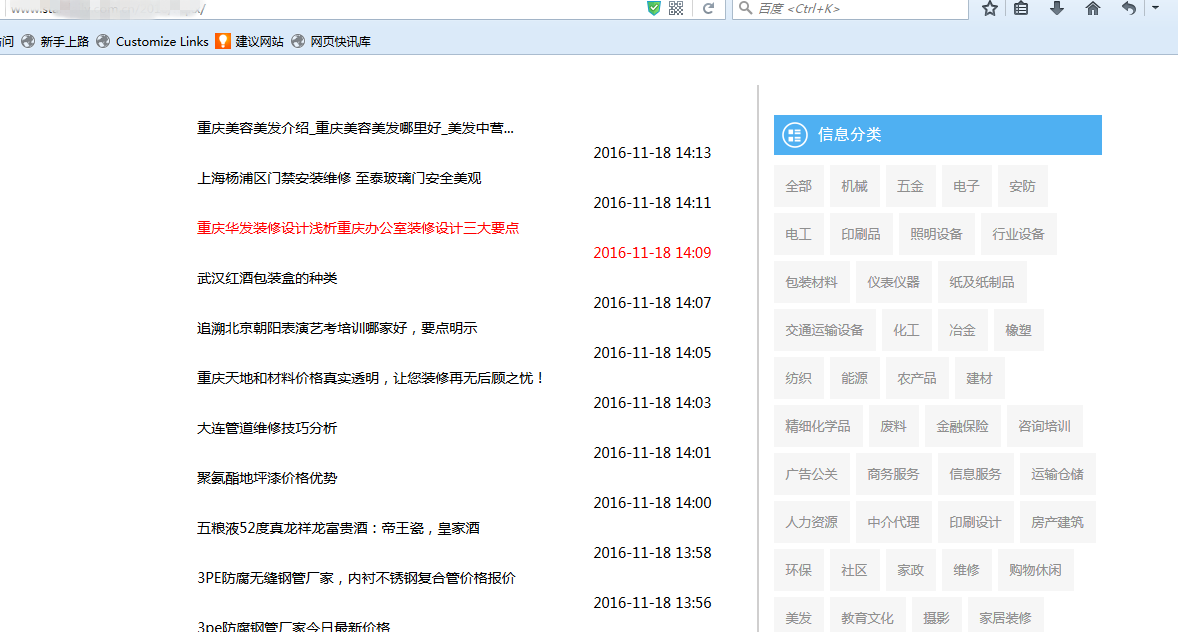Select the 全部 category in 信息分类
The width and height of the screenshot is (1178, 632).
point(798,186)
